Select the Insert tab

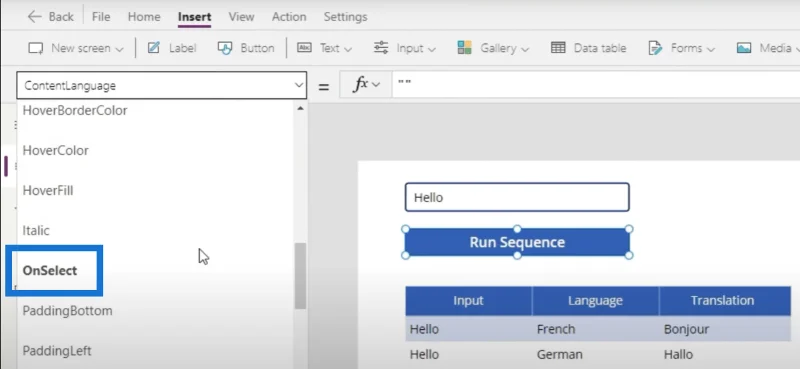click(194, 17)
